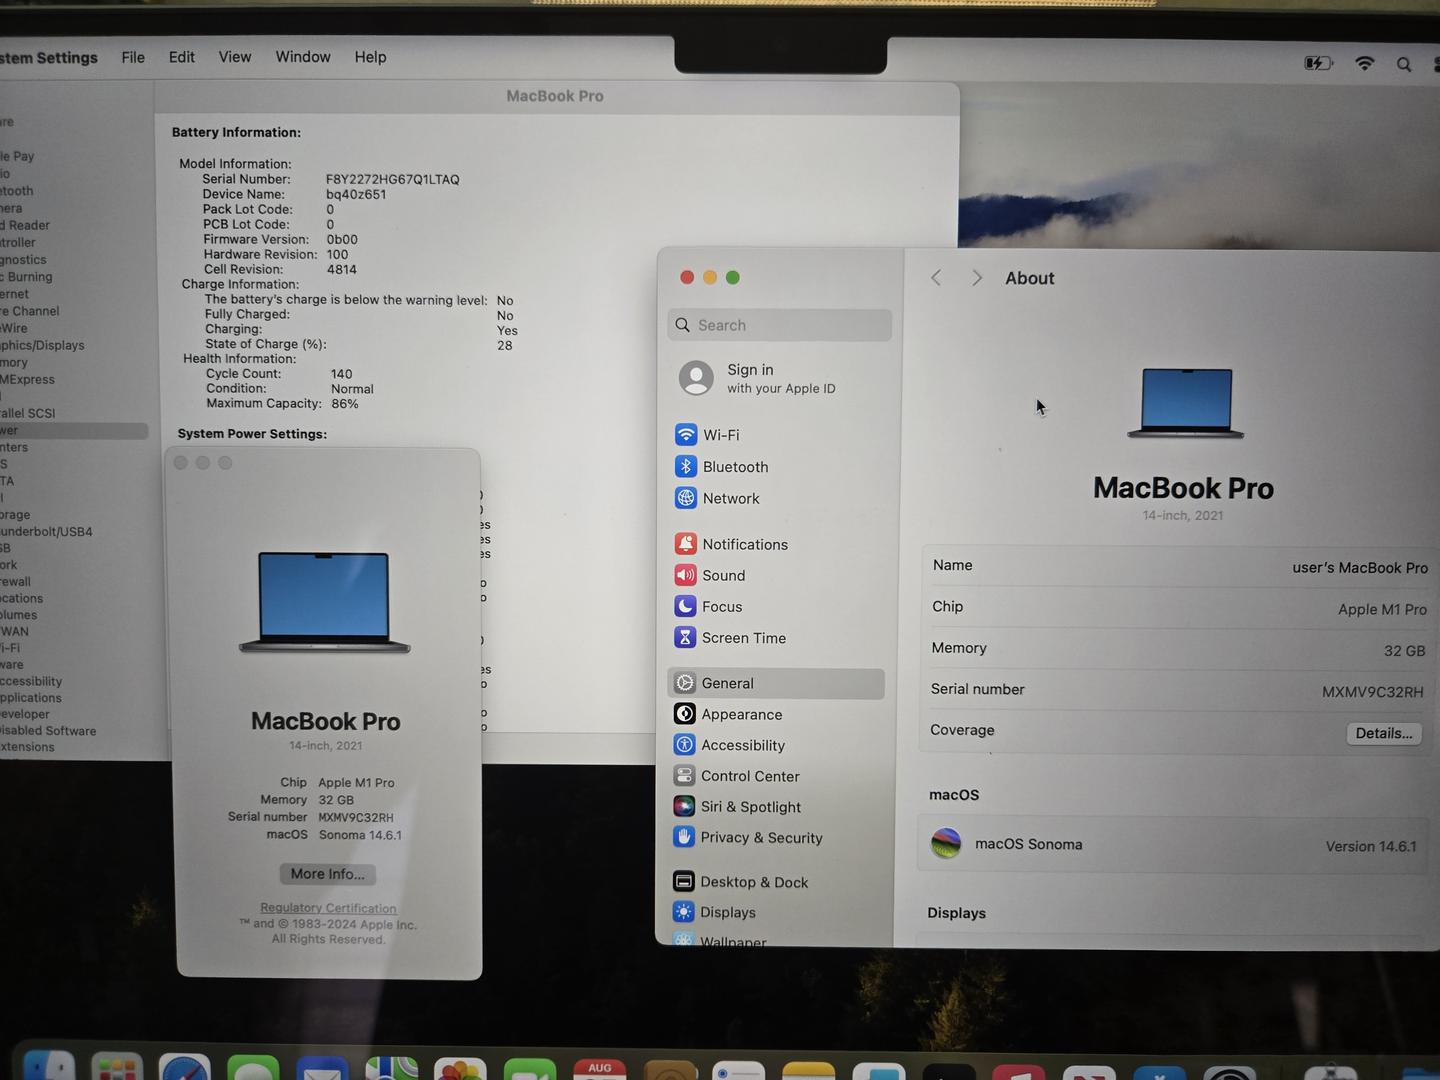
Task: Open the Help menu
Action: 370,57
